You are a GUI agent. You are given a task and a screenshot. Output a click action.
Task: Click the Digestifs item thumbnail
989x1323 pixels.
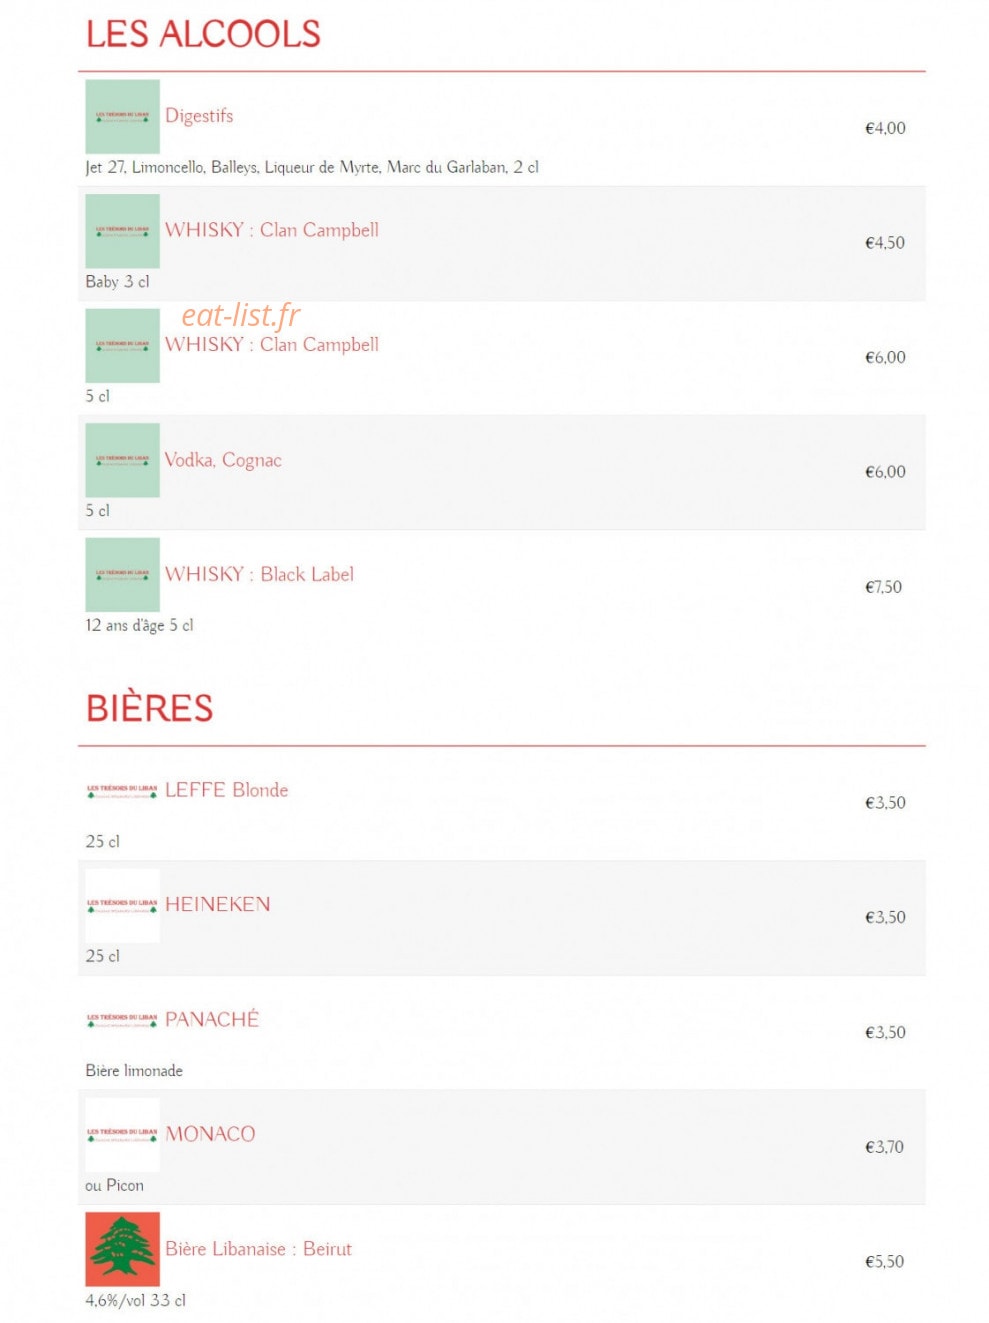pos(122,116)
